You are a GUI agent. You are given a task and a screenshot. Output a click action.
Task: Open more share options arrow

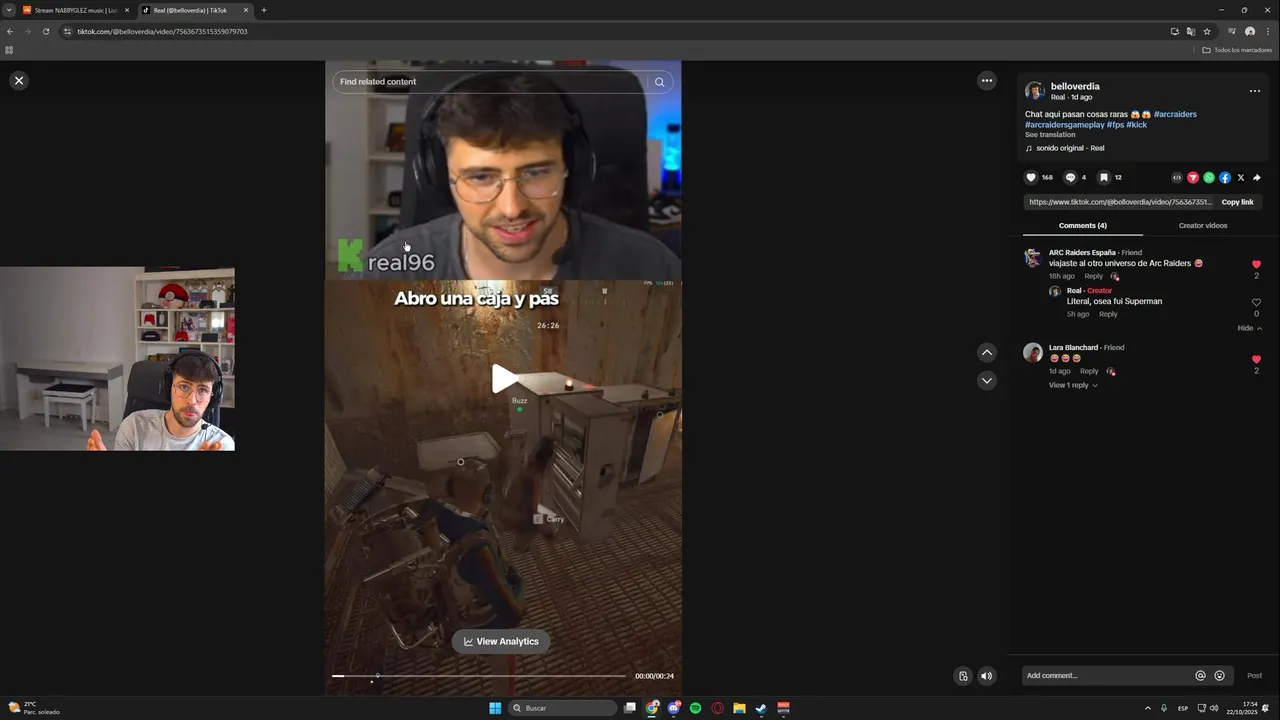pos(1257,177)
